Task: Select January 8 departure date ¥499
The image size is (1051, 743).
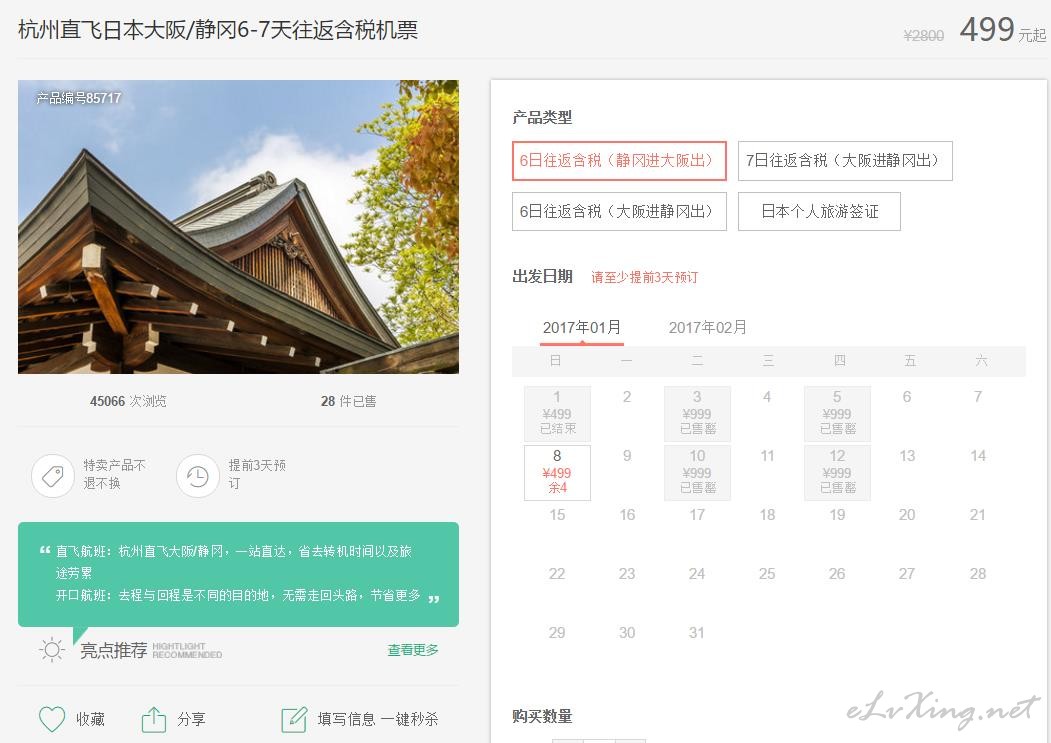Action: click(557, 472)
